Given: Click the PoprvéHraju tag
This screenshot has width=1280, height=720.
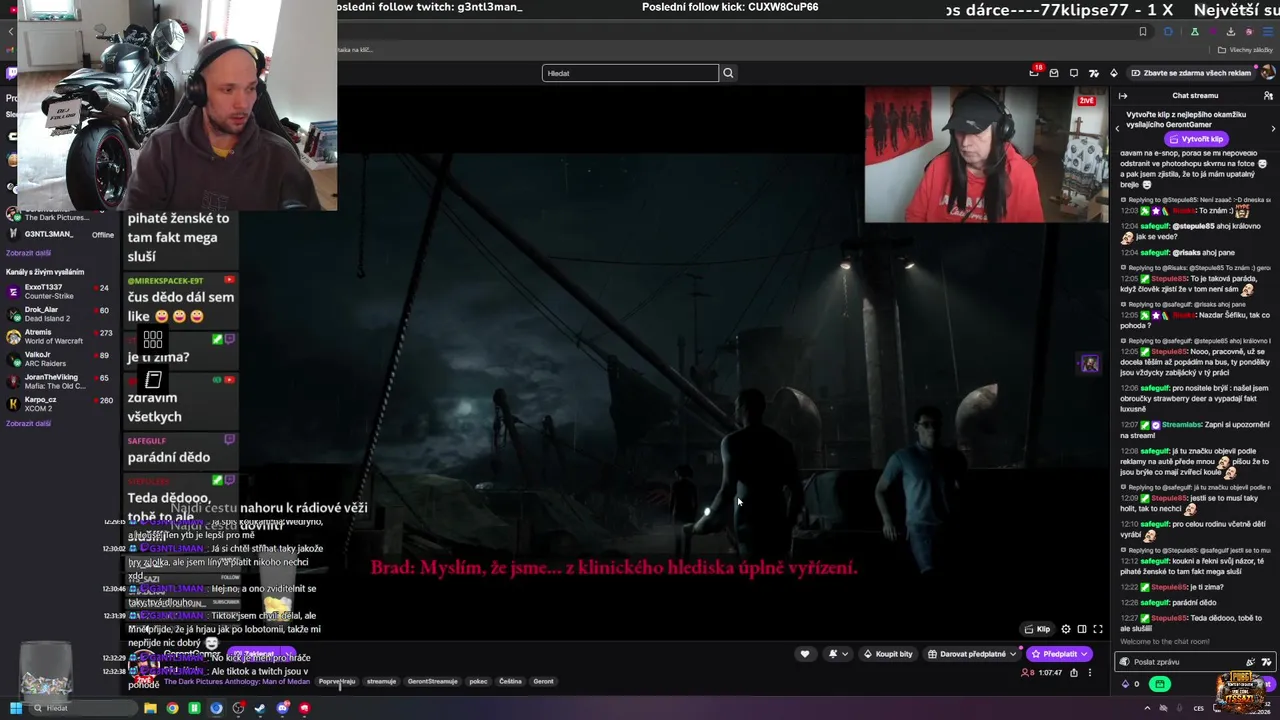Looking at the screenshot, I should coord(337,681).
